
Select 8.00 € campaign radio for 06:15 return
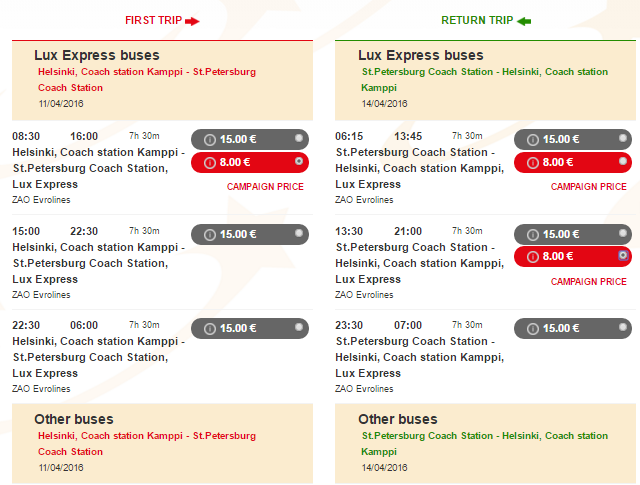point(622,161)
